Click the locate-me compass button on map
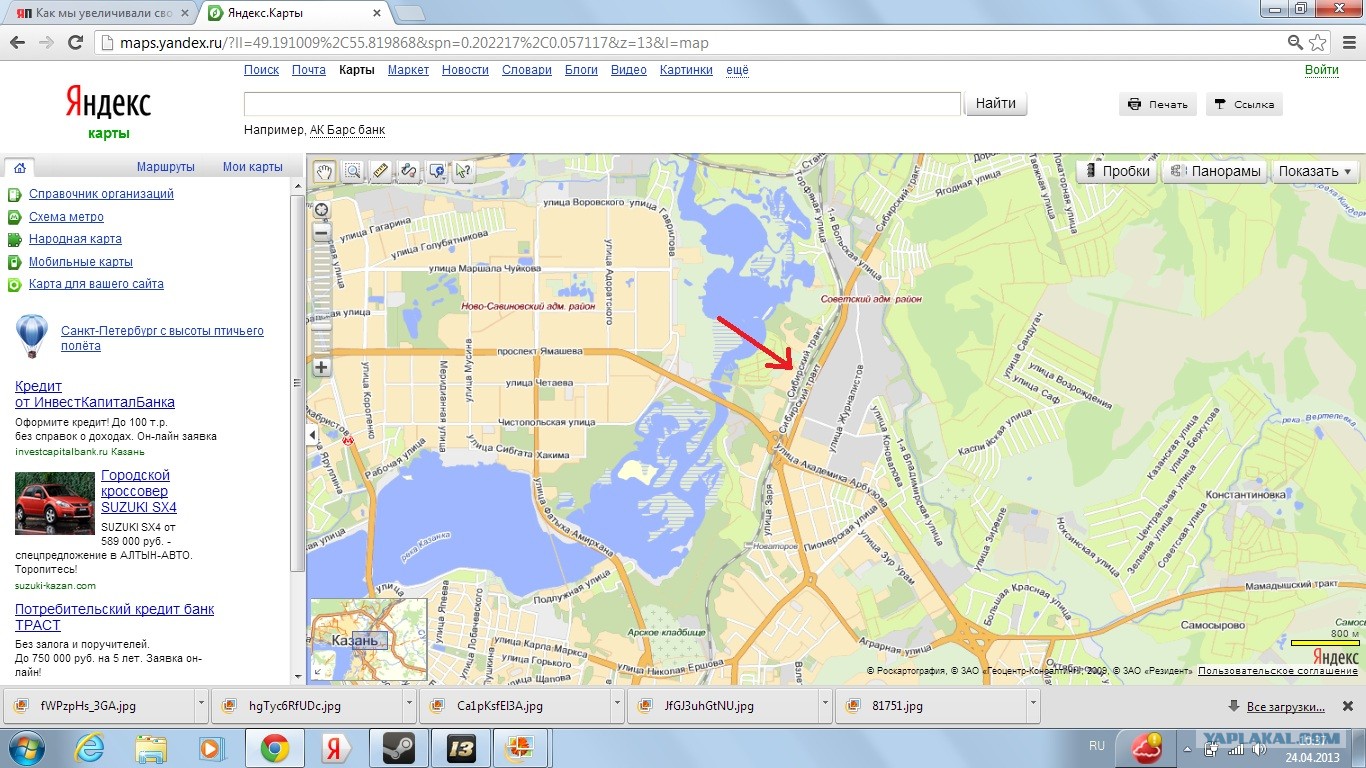The width and height of the screenshot is (1366, 768). (x=321, y=209)
